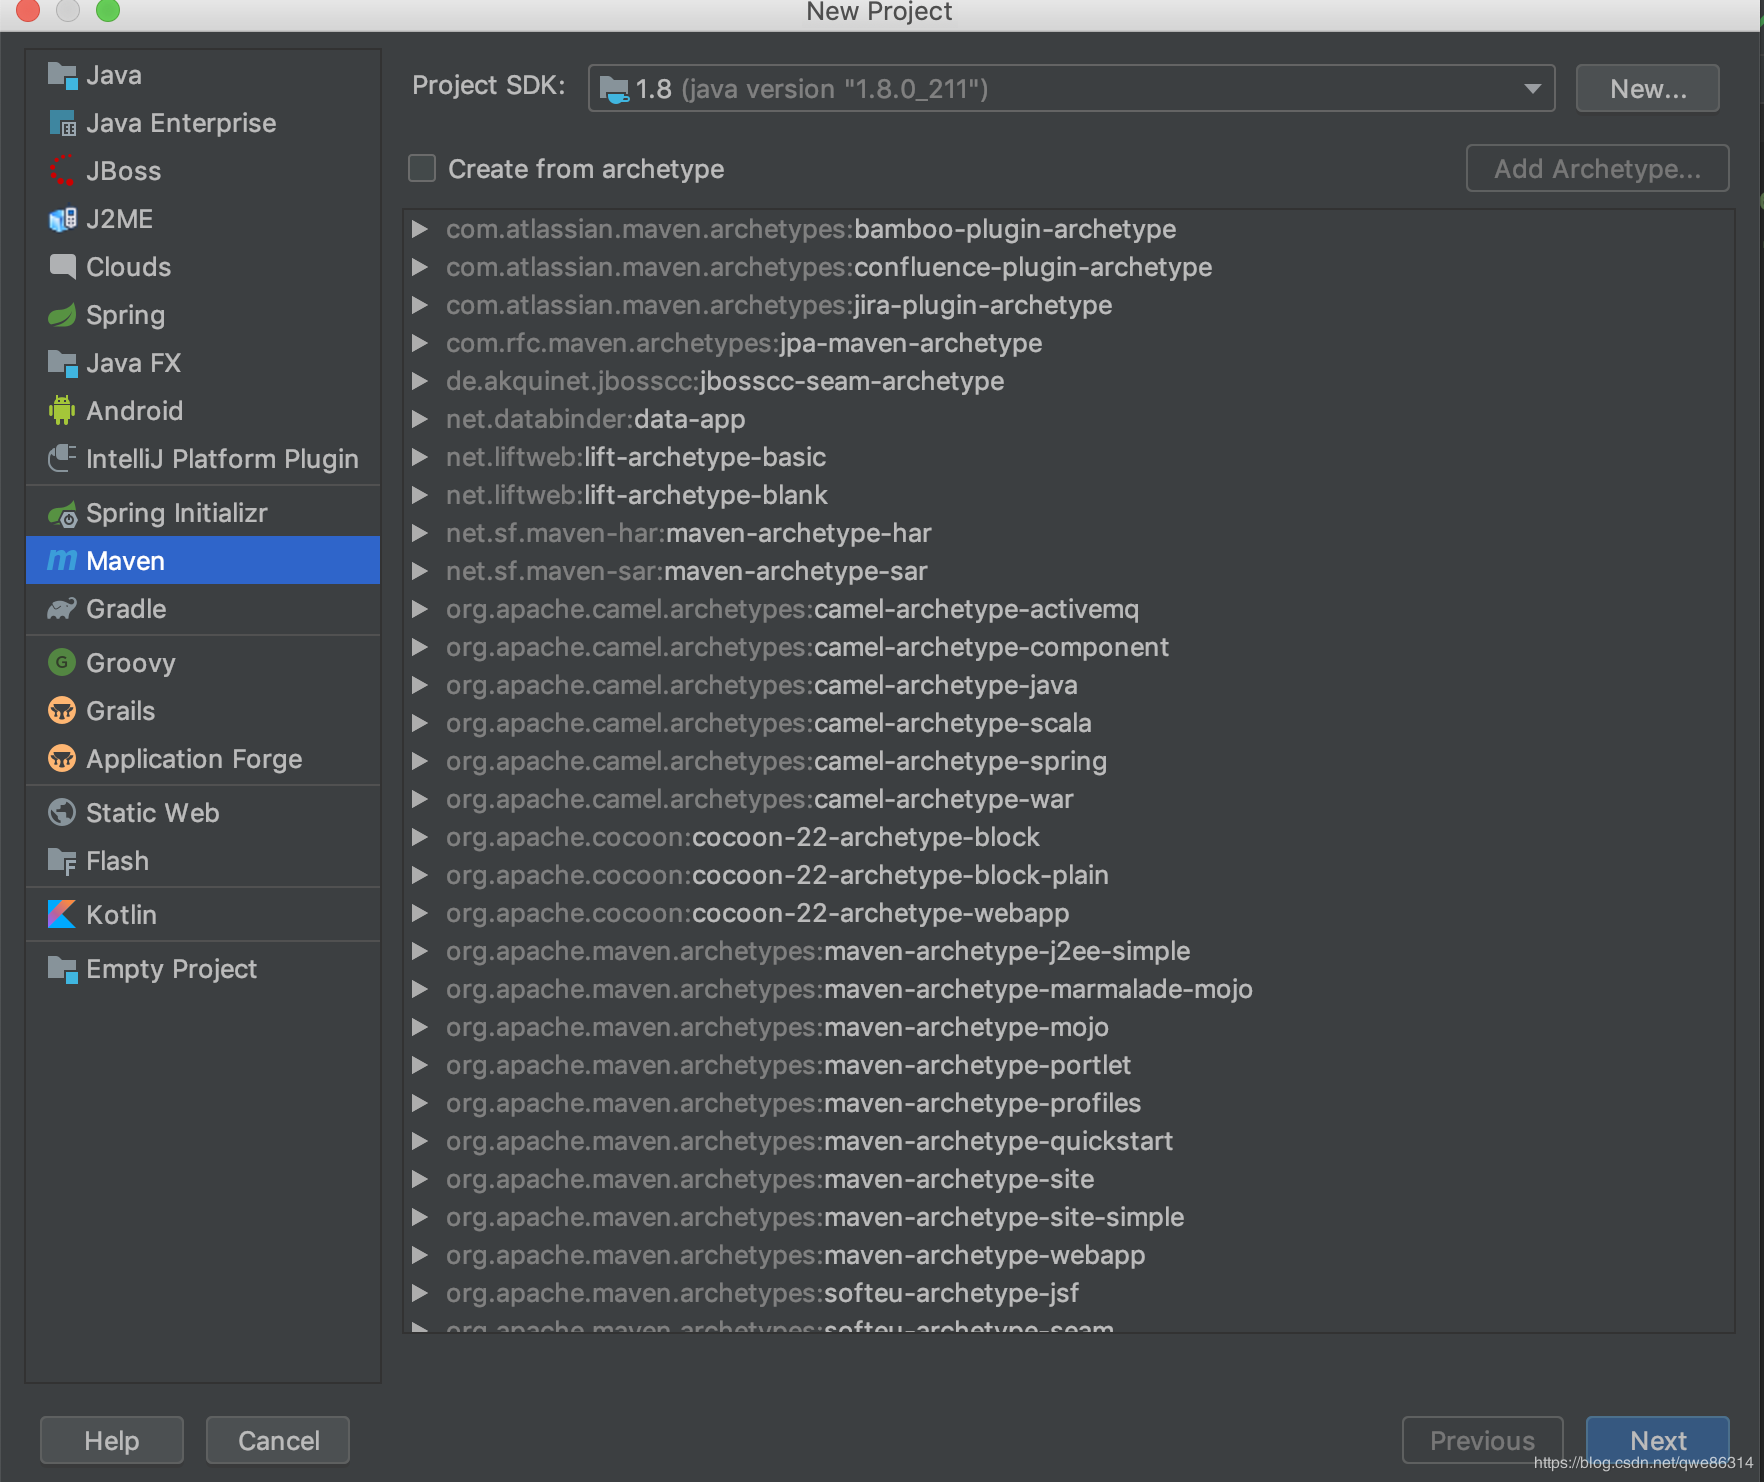Click the IntelliJ Platform Plugin icon
Viewport: 1764px width, 1482px height.
click(x=62, y=459)
